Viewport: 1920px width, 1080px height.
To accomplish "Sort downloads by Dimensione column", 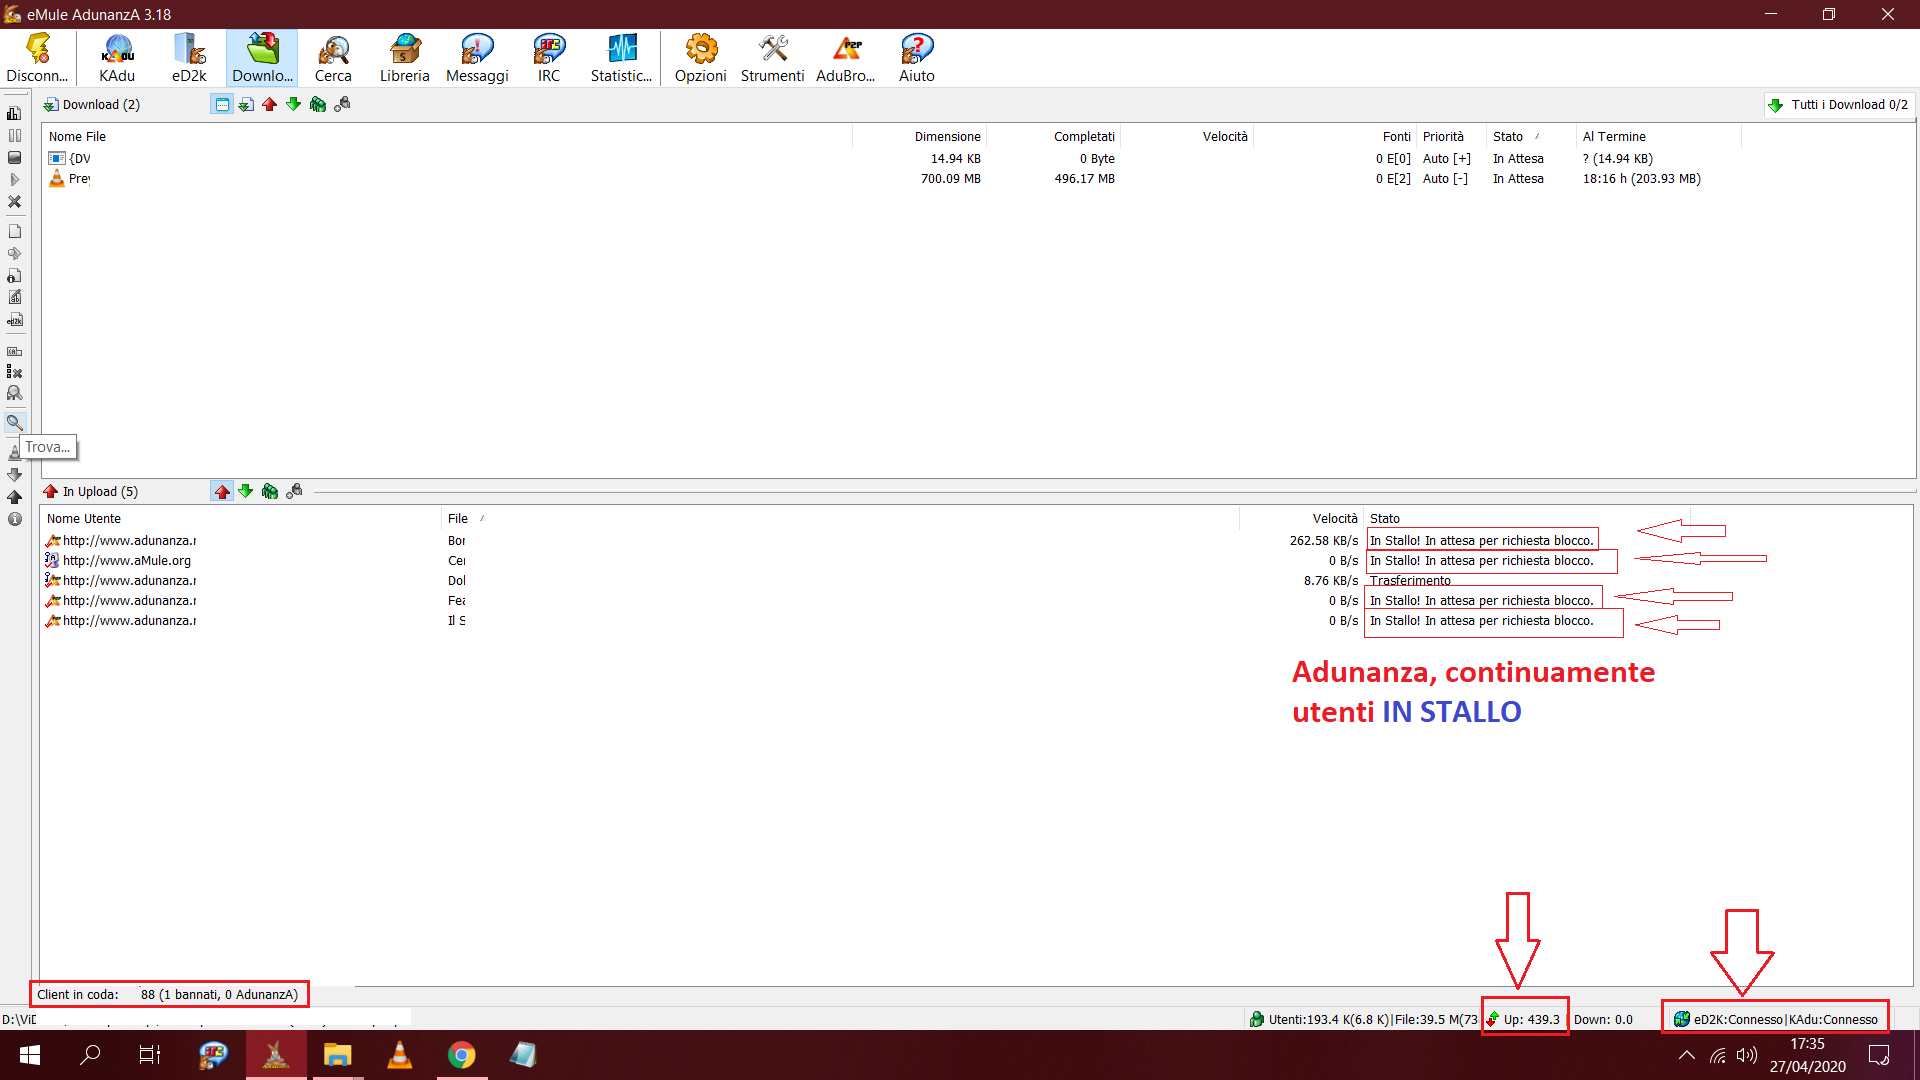I will [920, 136].
